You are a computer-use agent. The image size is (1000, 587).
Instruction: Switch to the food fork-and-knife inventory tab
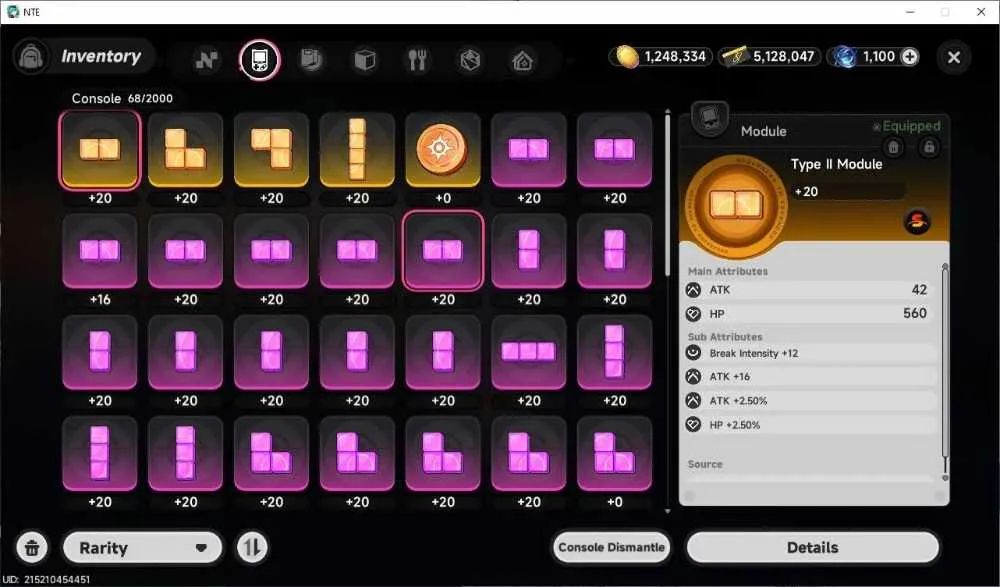(x=417, y=60)
